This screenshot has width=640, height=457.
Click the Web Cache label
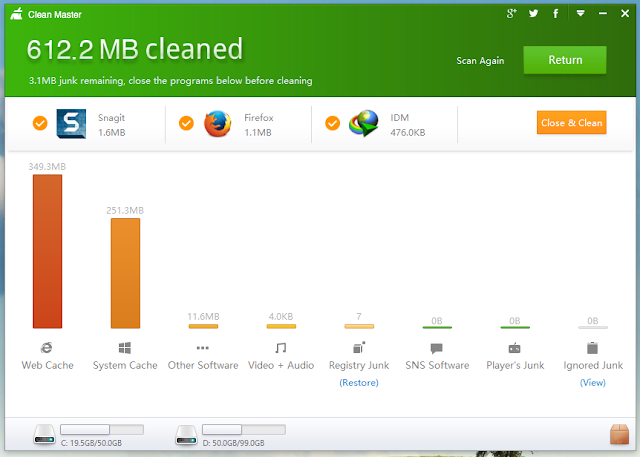point(47,365)
